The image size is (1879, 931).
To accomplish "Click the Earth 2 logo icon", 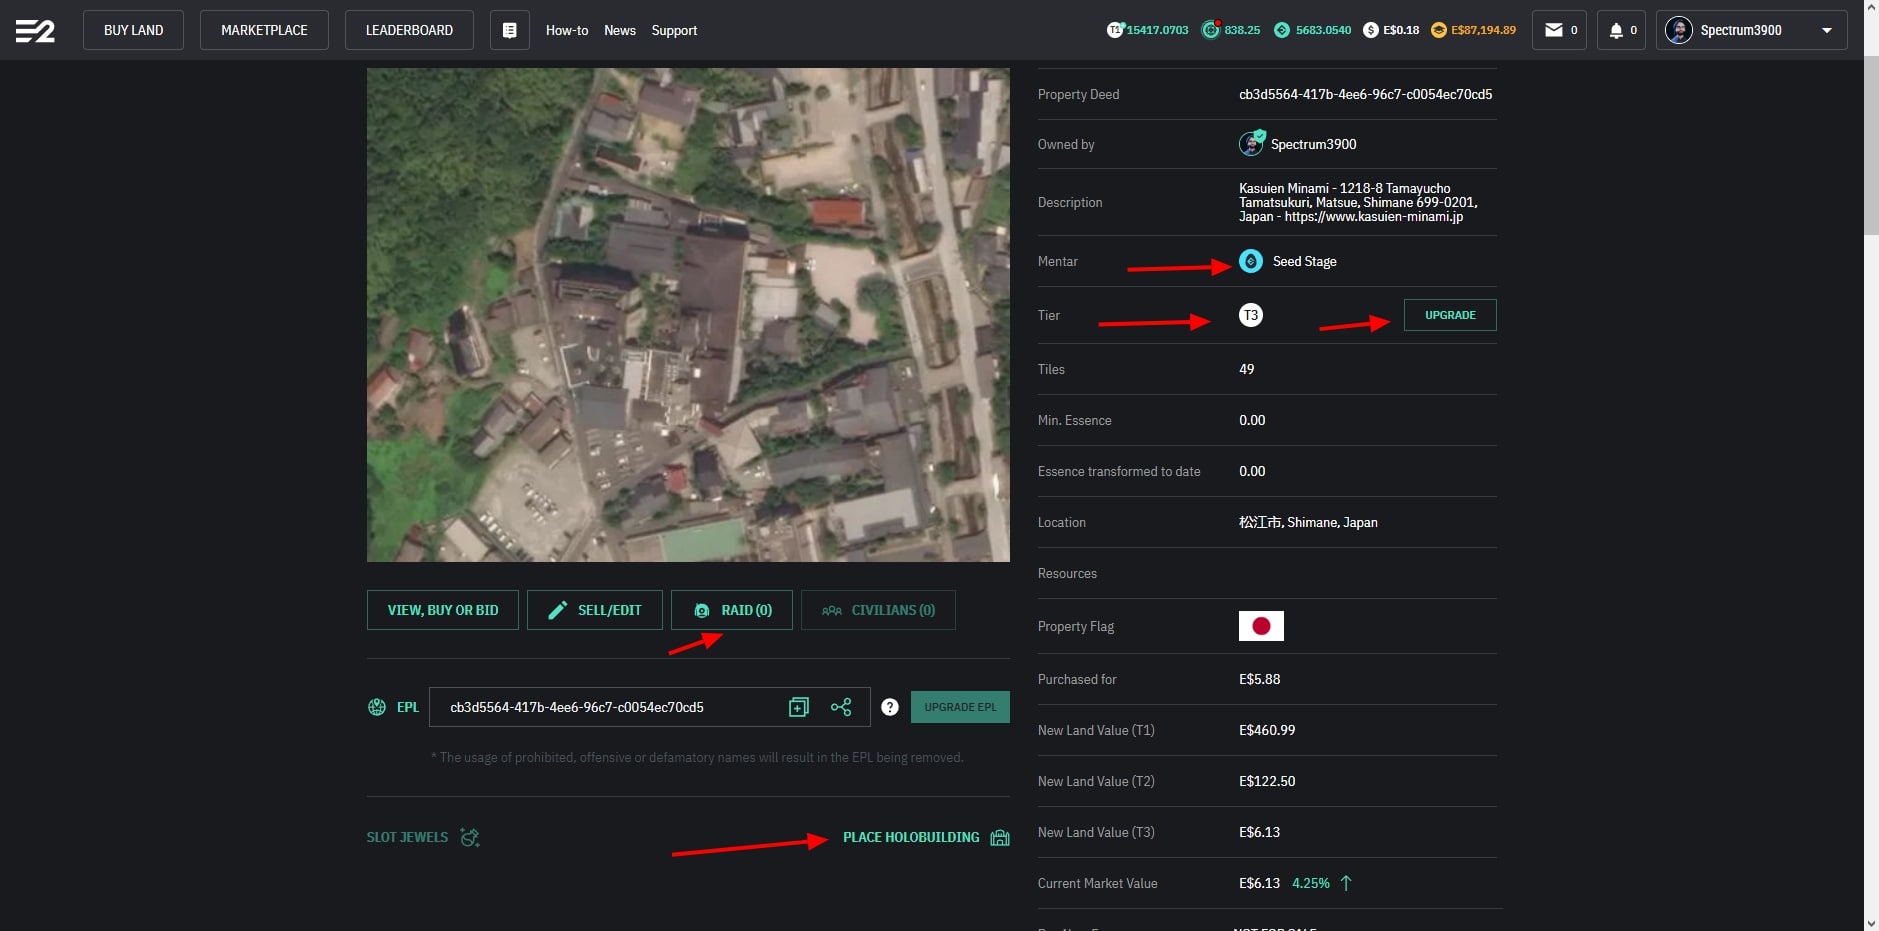I will point(35,31).
